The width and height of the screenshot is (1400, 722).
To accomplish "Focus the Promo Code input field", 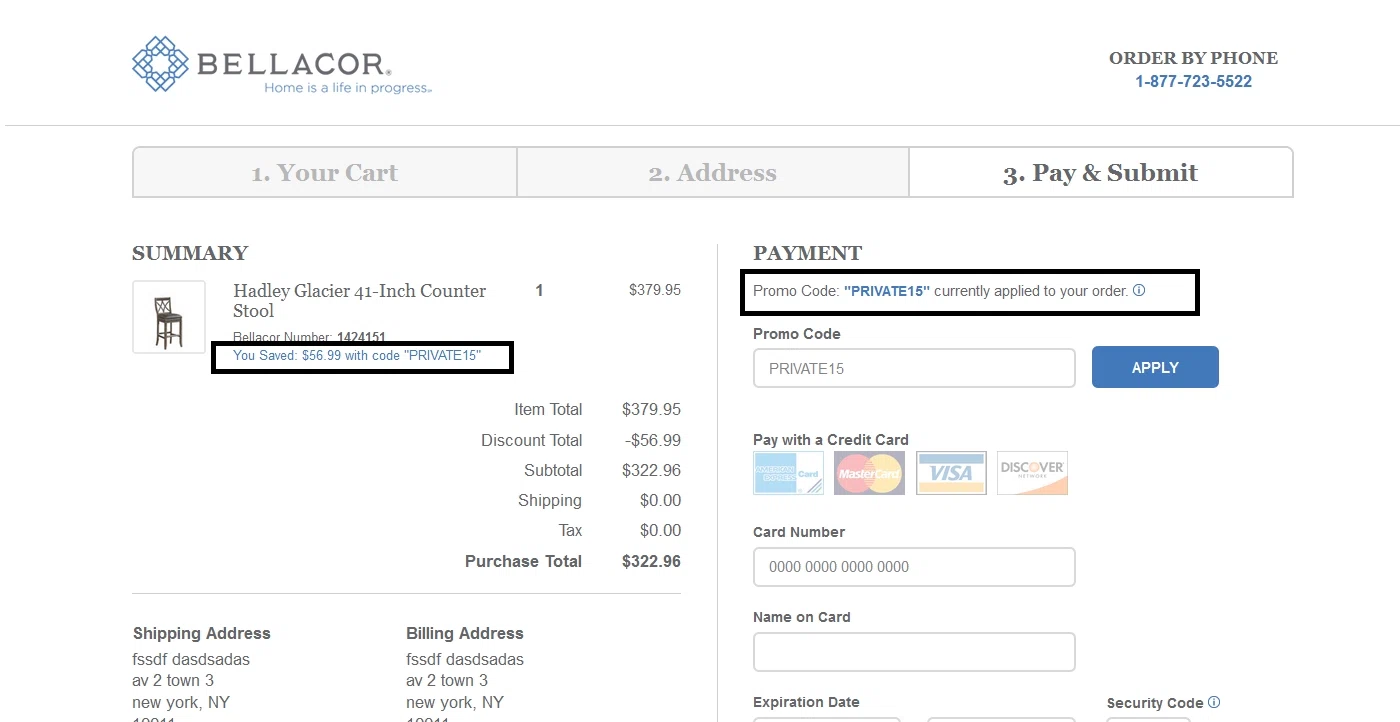I will [x=914, y=368].
